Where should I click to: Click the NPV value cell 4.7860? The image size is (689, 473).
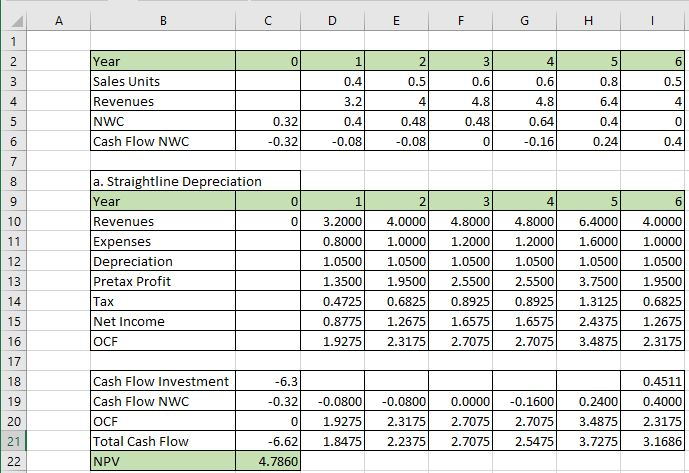pyautogui.click(x=267, y=461)
